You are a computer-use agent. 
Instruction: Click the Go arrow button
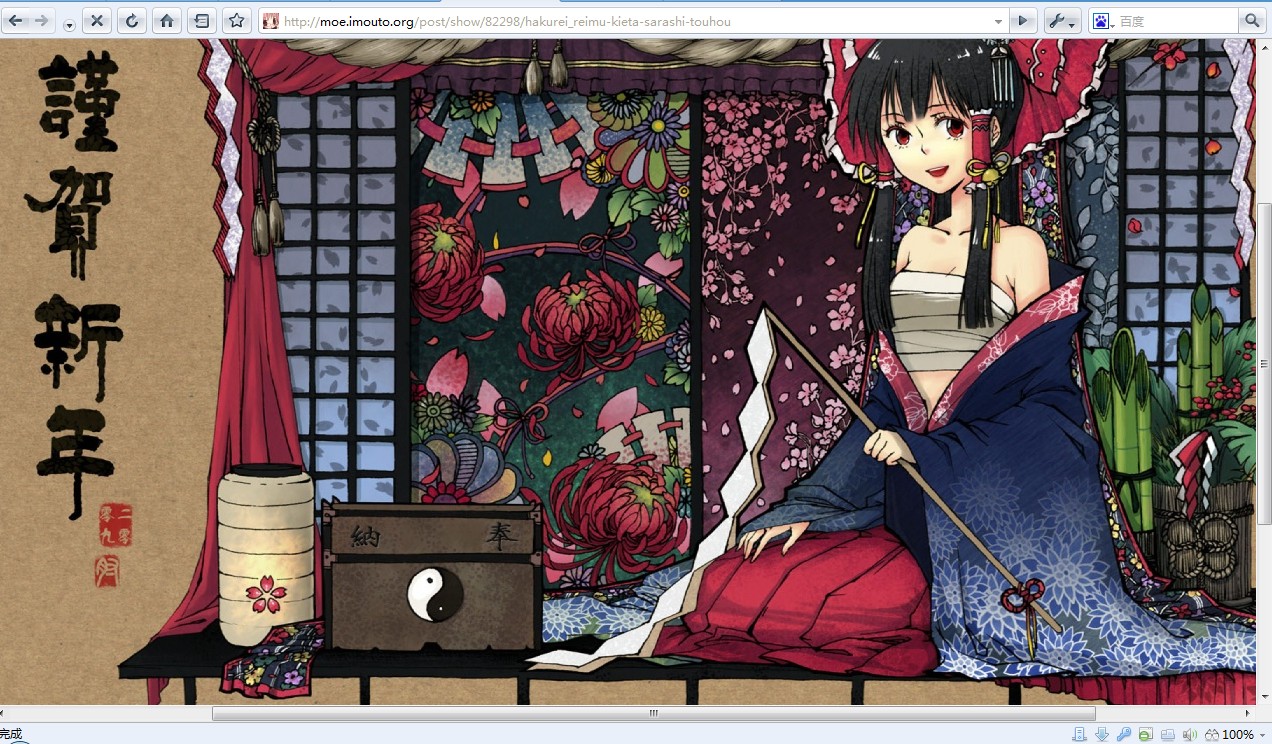1022,21
